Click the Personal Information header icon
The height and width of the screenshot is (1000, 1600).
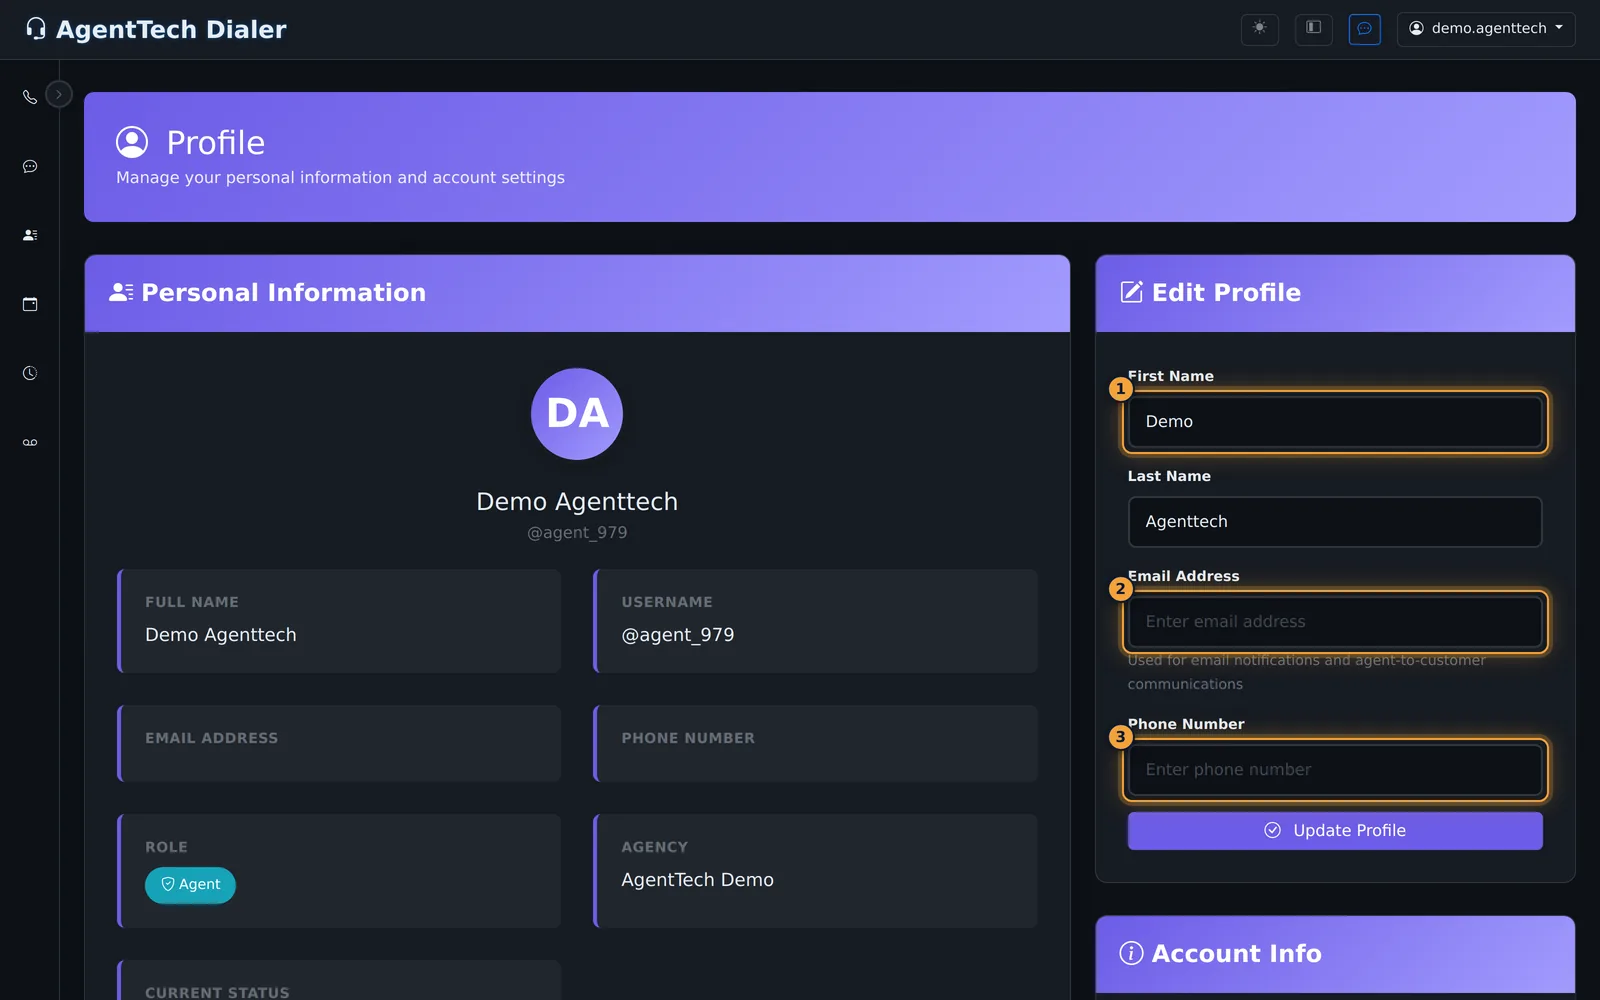pos(121,292)
